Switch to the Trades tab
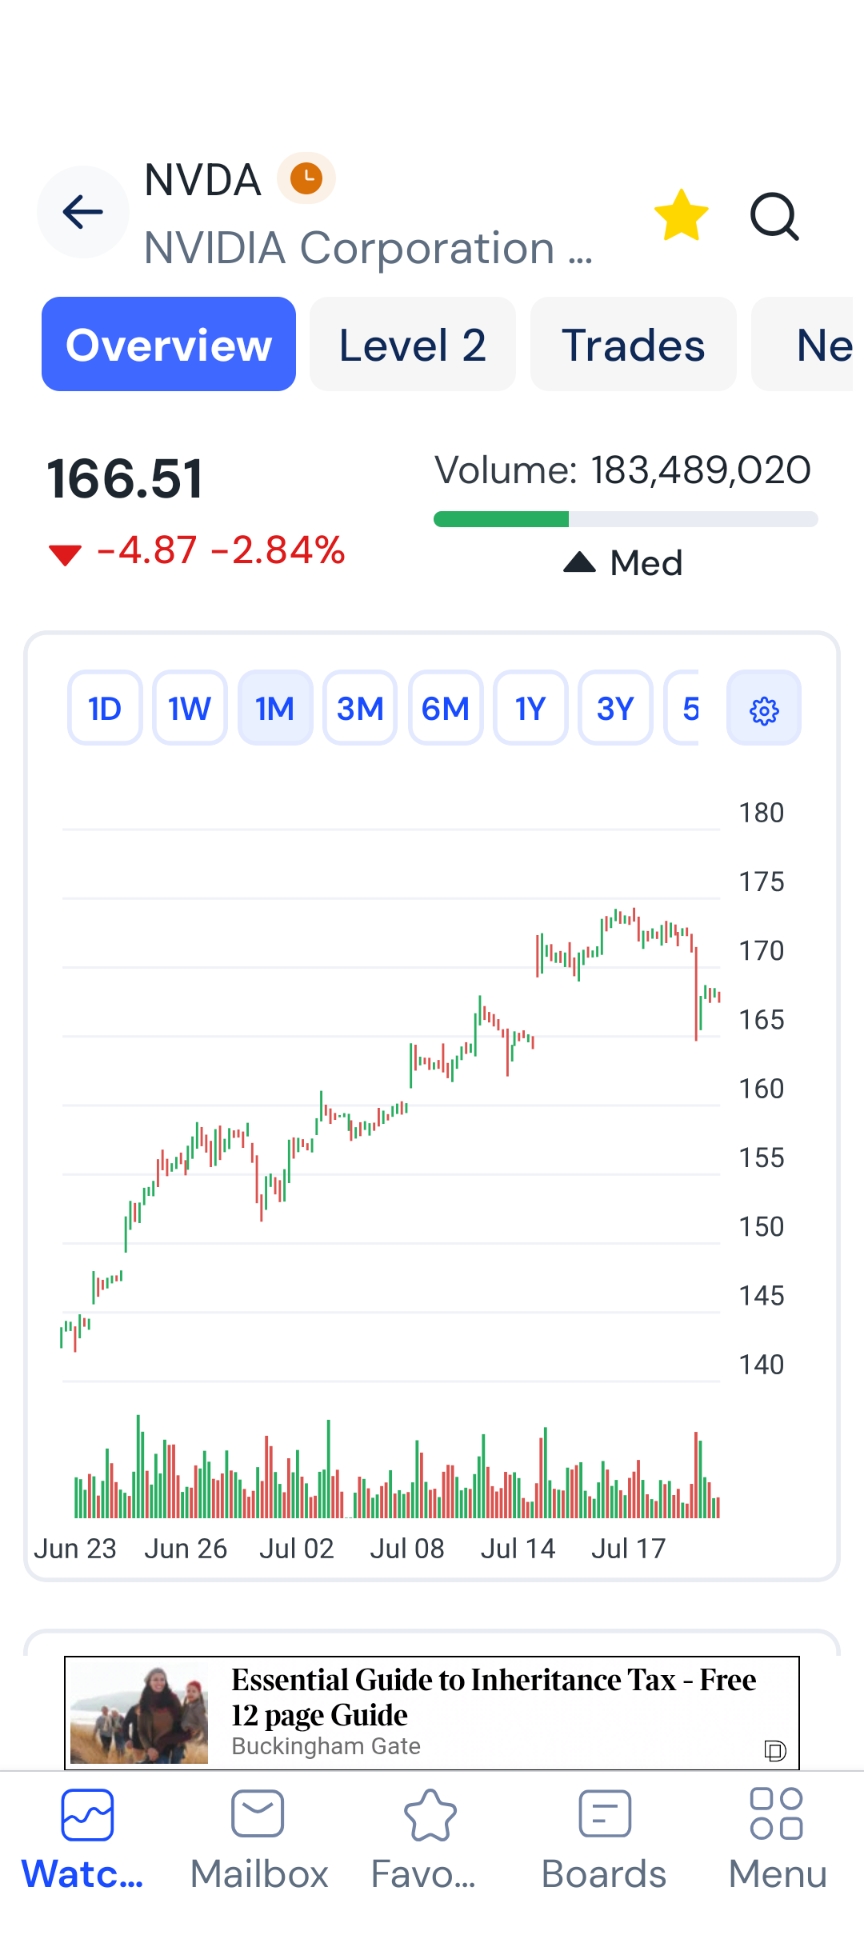864x1939 pixels. (633, 345)
